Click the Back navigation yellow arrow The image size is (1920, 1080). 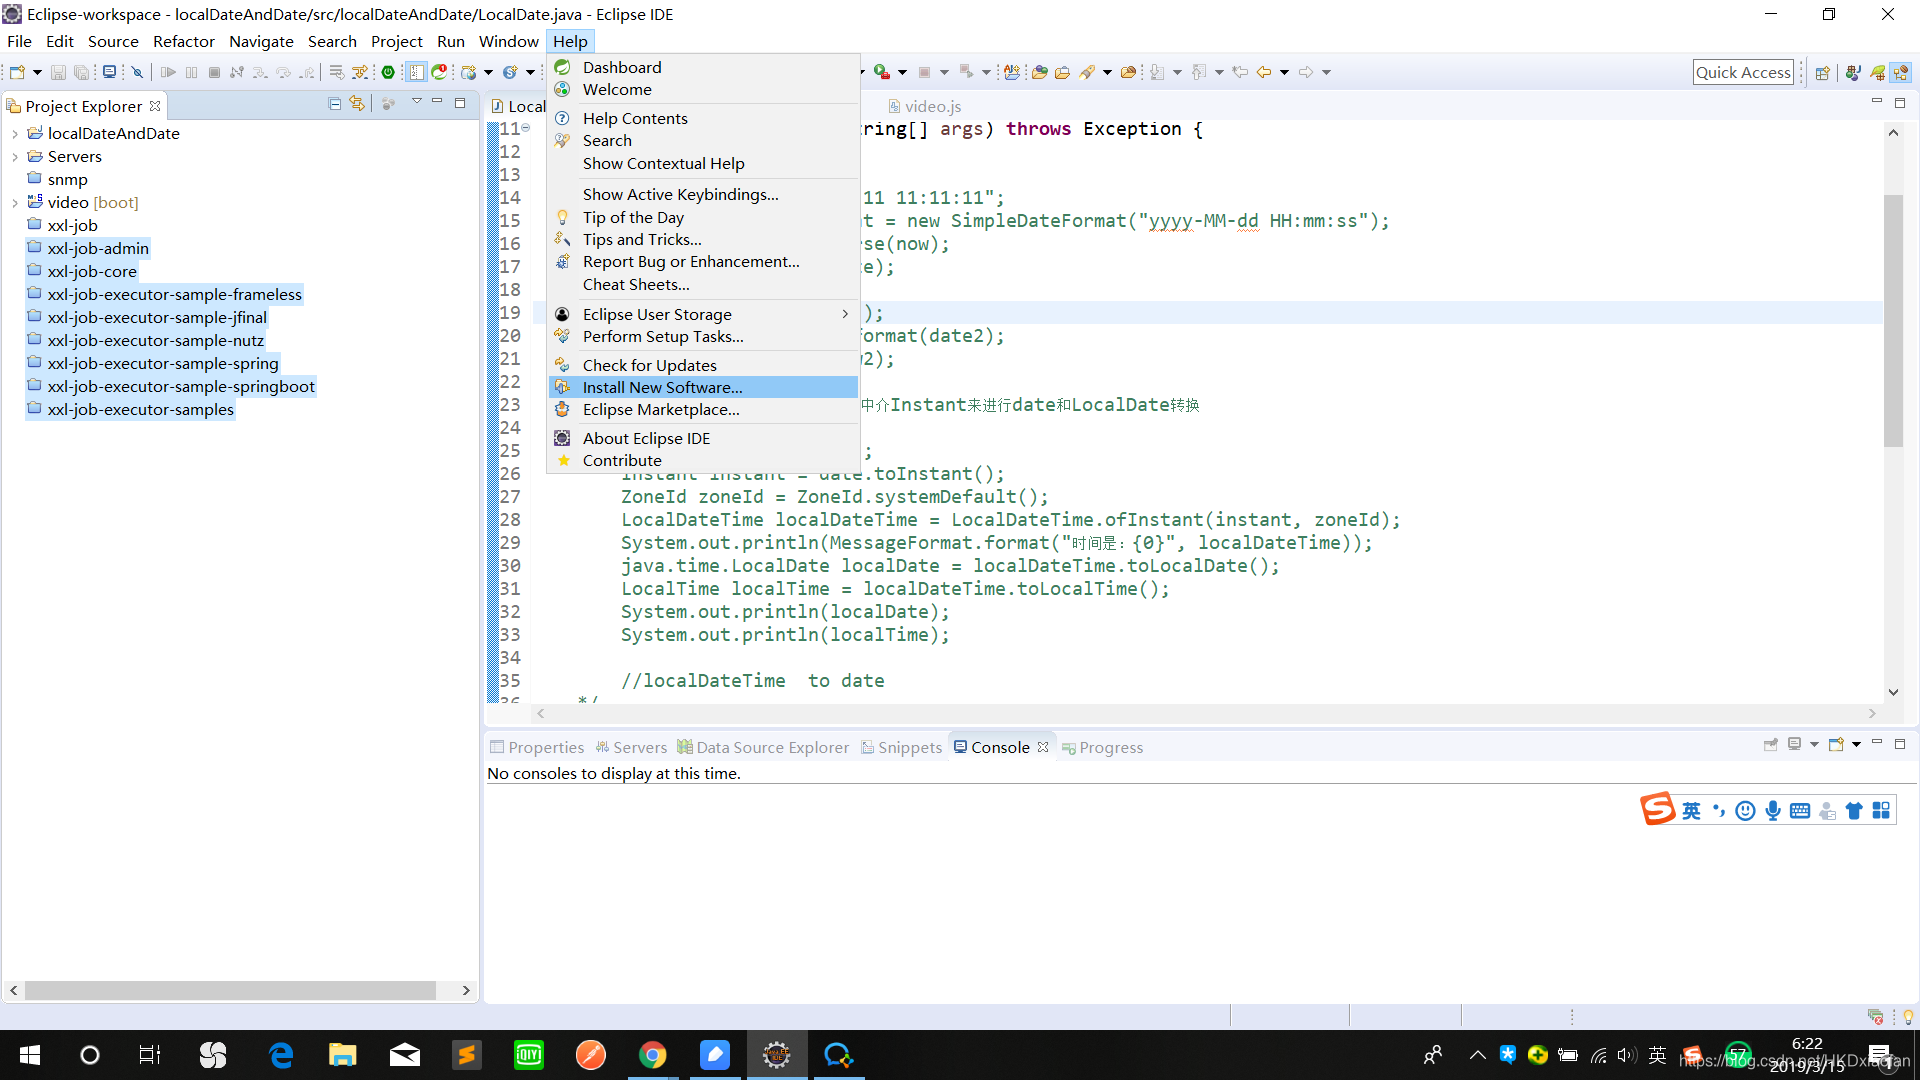[1264, 72]
